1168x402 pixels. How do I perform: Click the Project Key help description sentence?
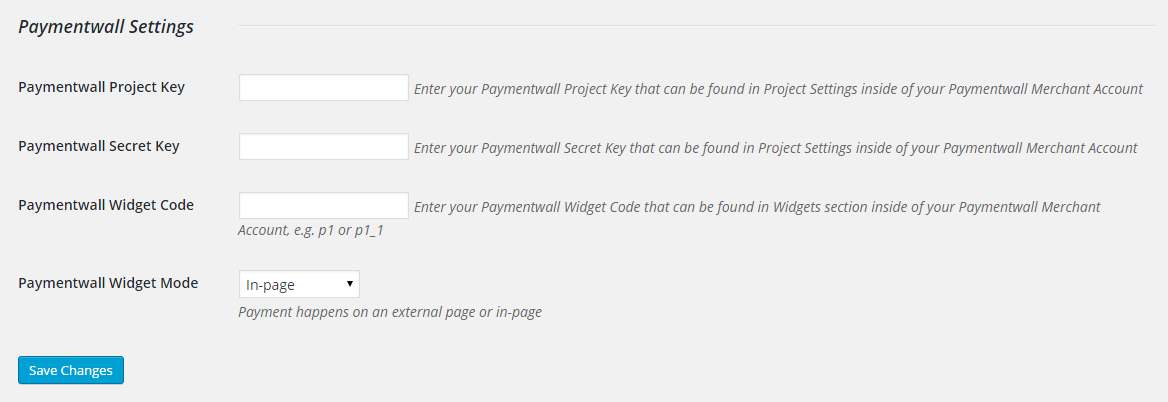pos(778,89)
